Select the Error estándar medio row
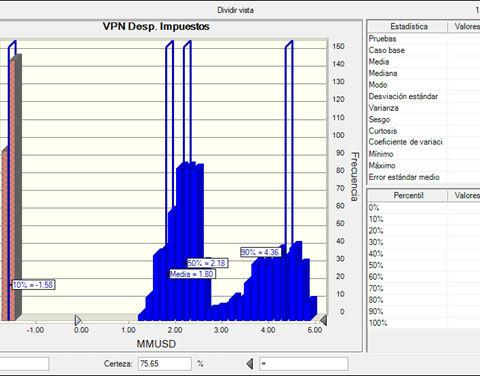 [x=424, y=177]
